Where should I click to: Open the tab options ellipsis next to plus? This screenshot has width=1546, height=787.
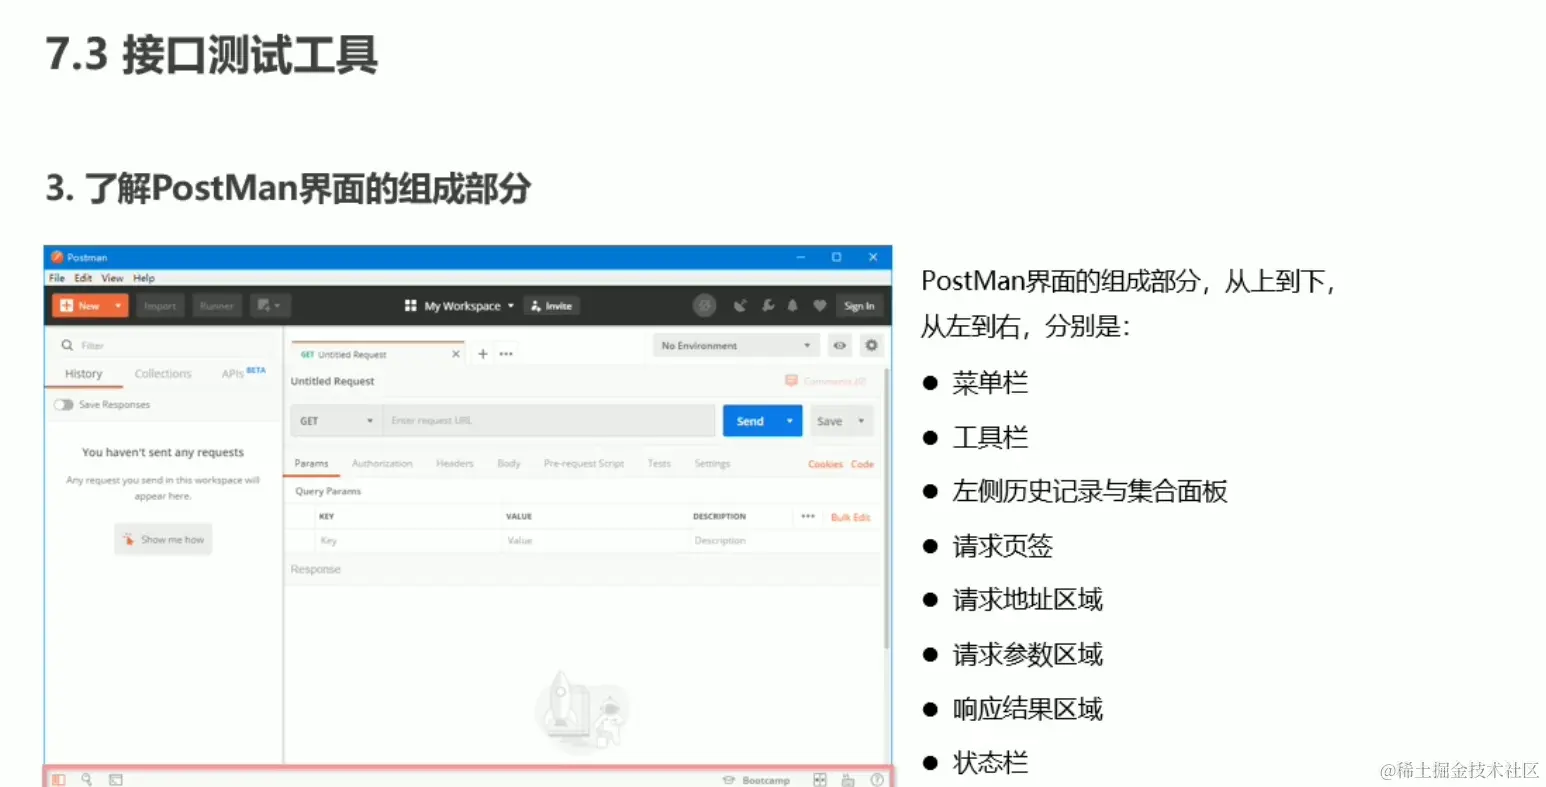pos(506,354)
